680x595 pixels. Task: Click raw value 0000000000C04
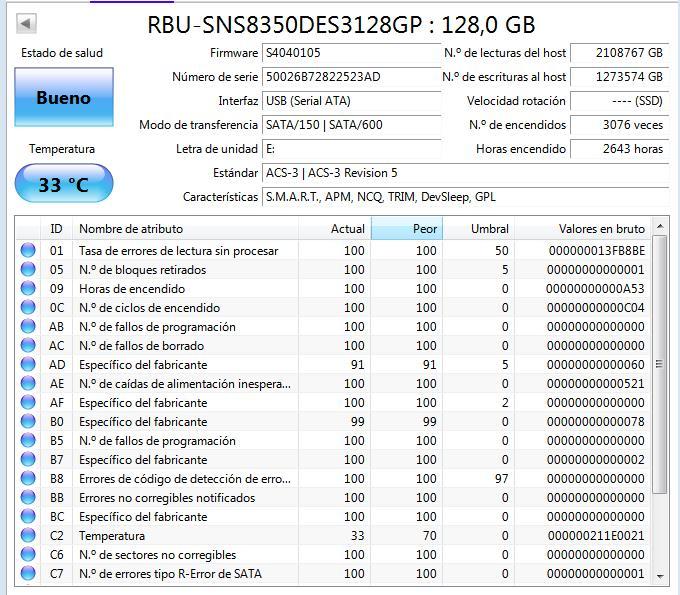[595, 307]
